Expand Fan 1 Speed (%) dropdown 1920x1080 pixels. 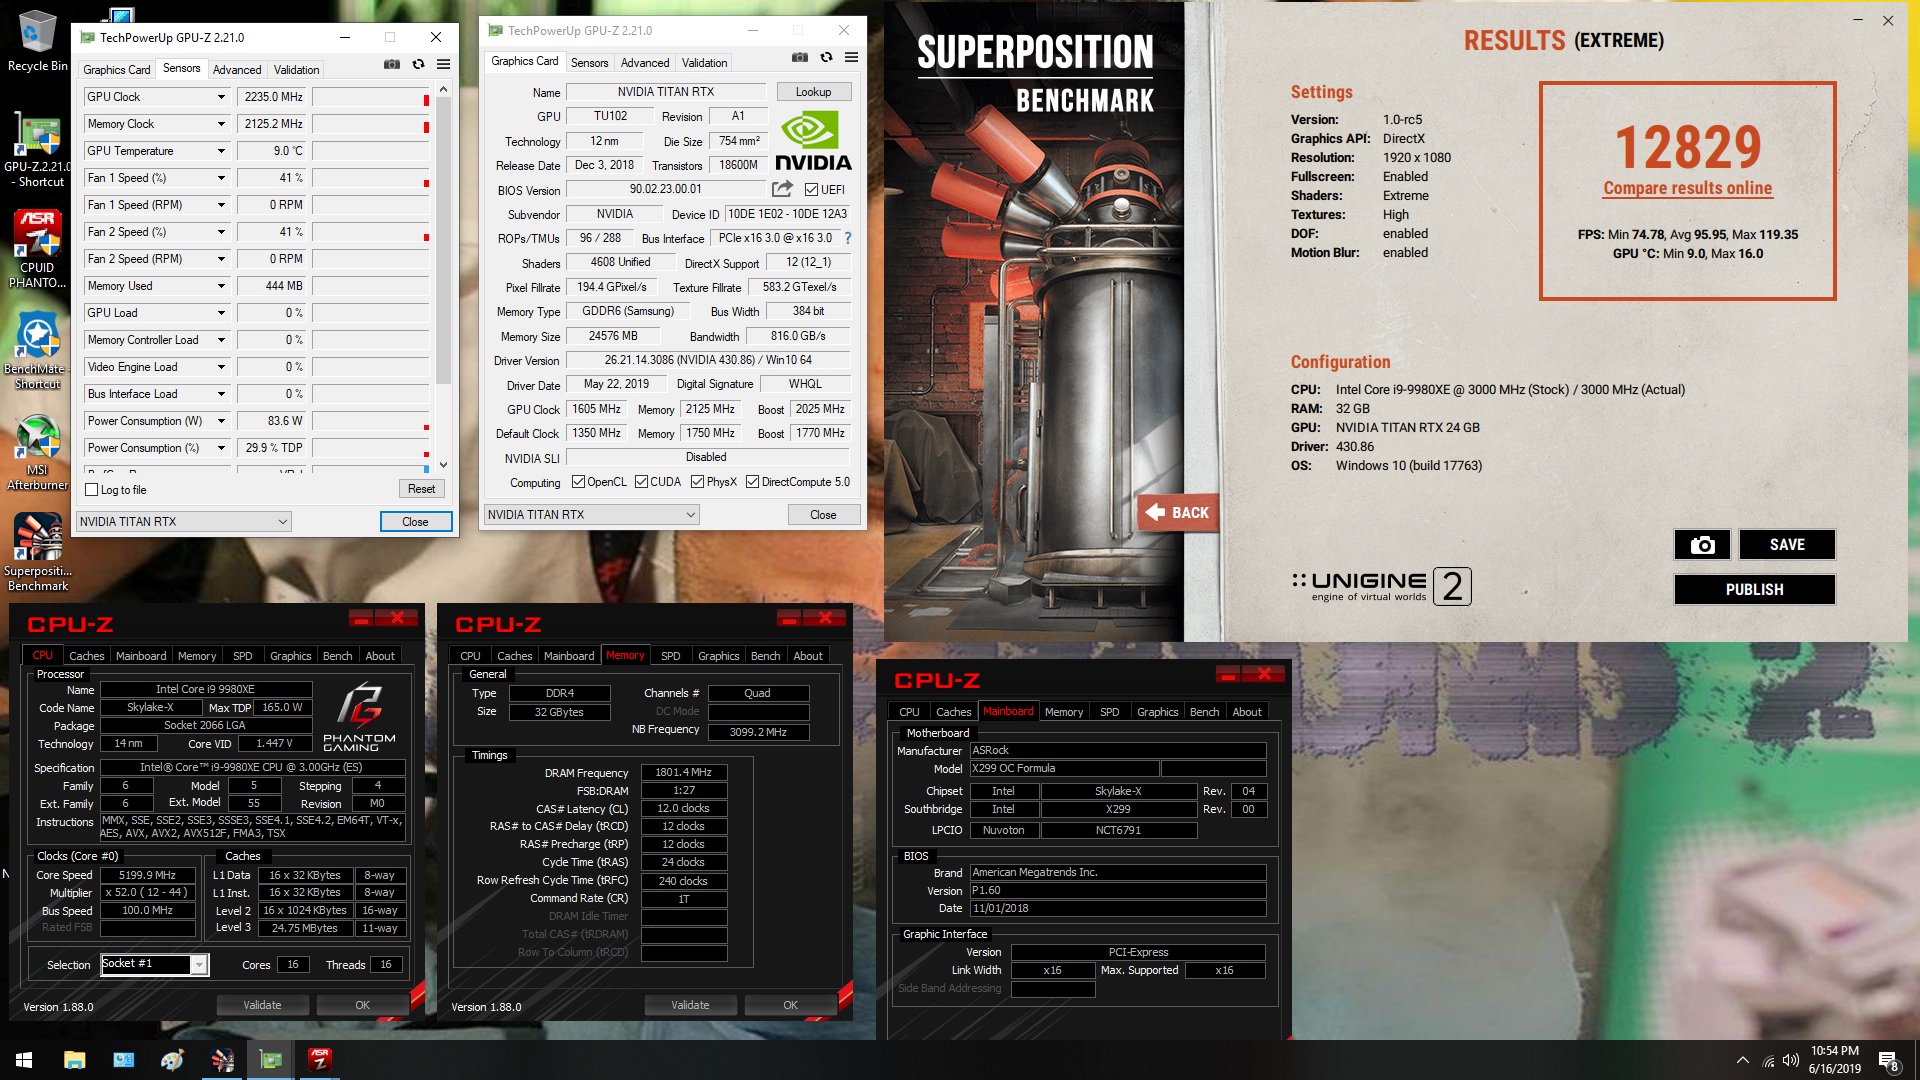pos(221,178)
